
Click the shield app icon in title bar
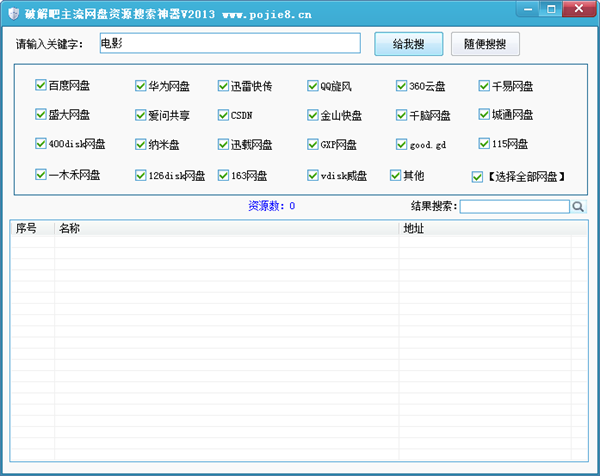[x=11, y=11]
